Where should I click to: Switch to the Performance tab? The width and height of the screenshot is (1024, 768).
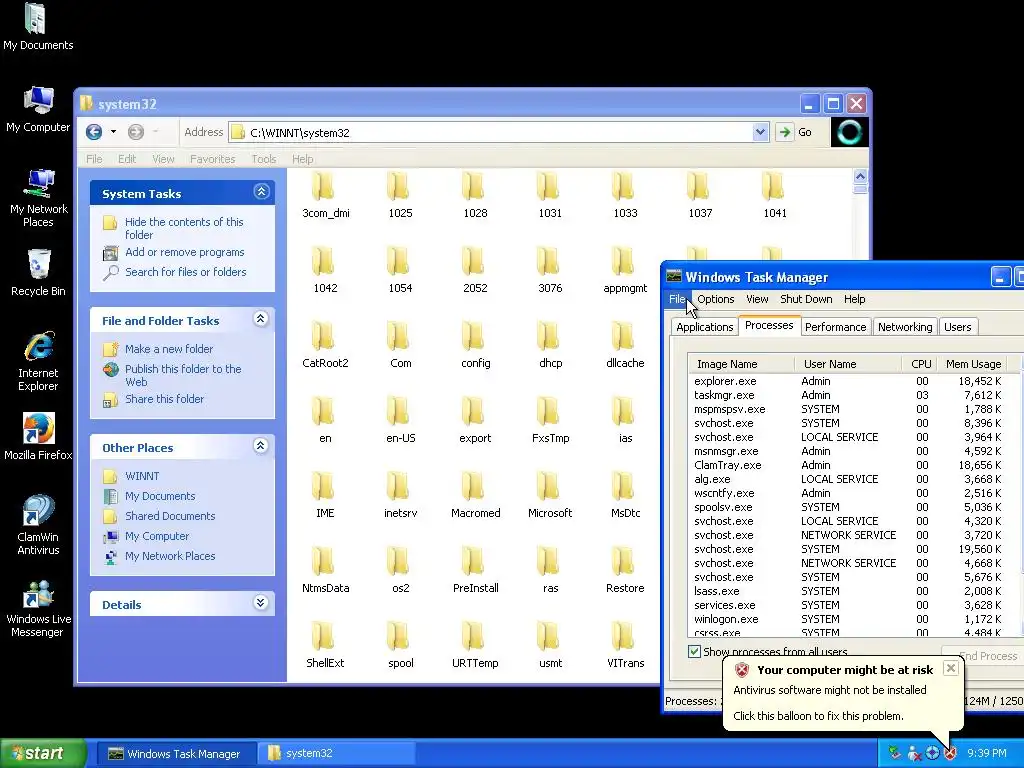pos(835,327)
